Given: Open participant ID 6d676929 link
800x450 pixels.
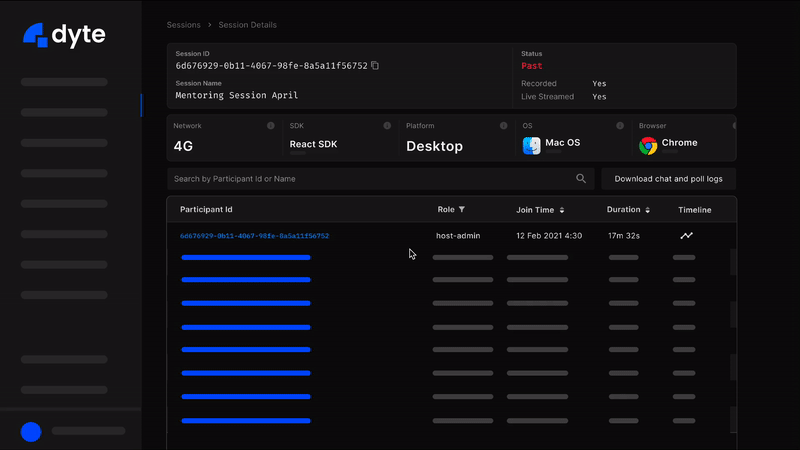Looking at the screenshot, I should pyautogui.click(x=254, y=236).
